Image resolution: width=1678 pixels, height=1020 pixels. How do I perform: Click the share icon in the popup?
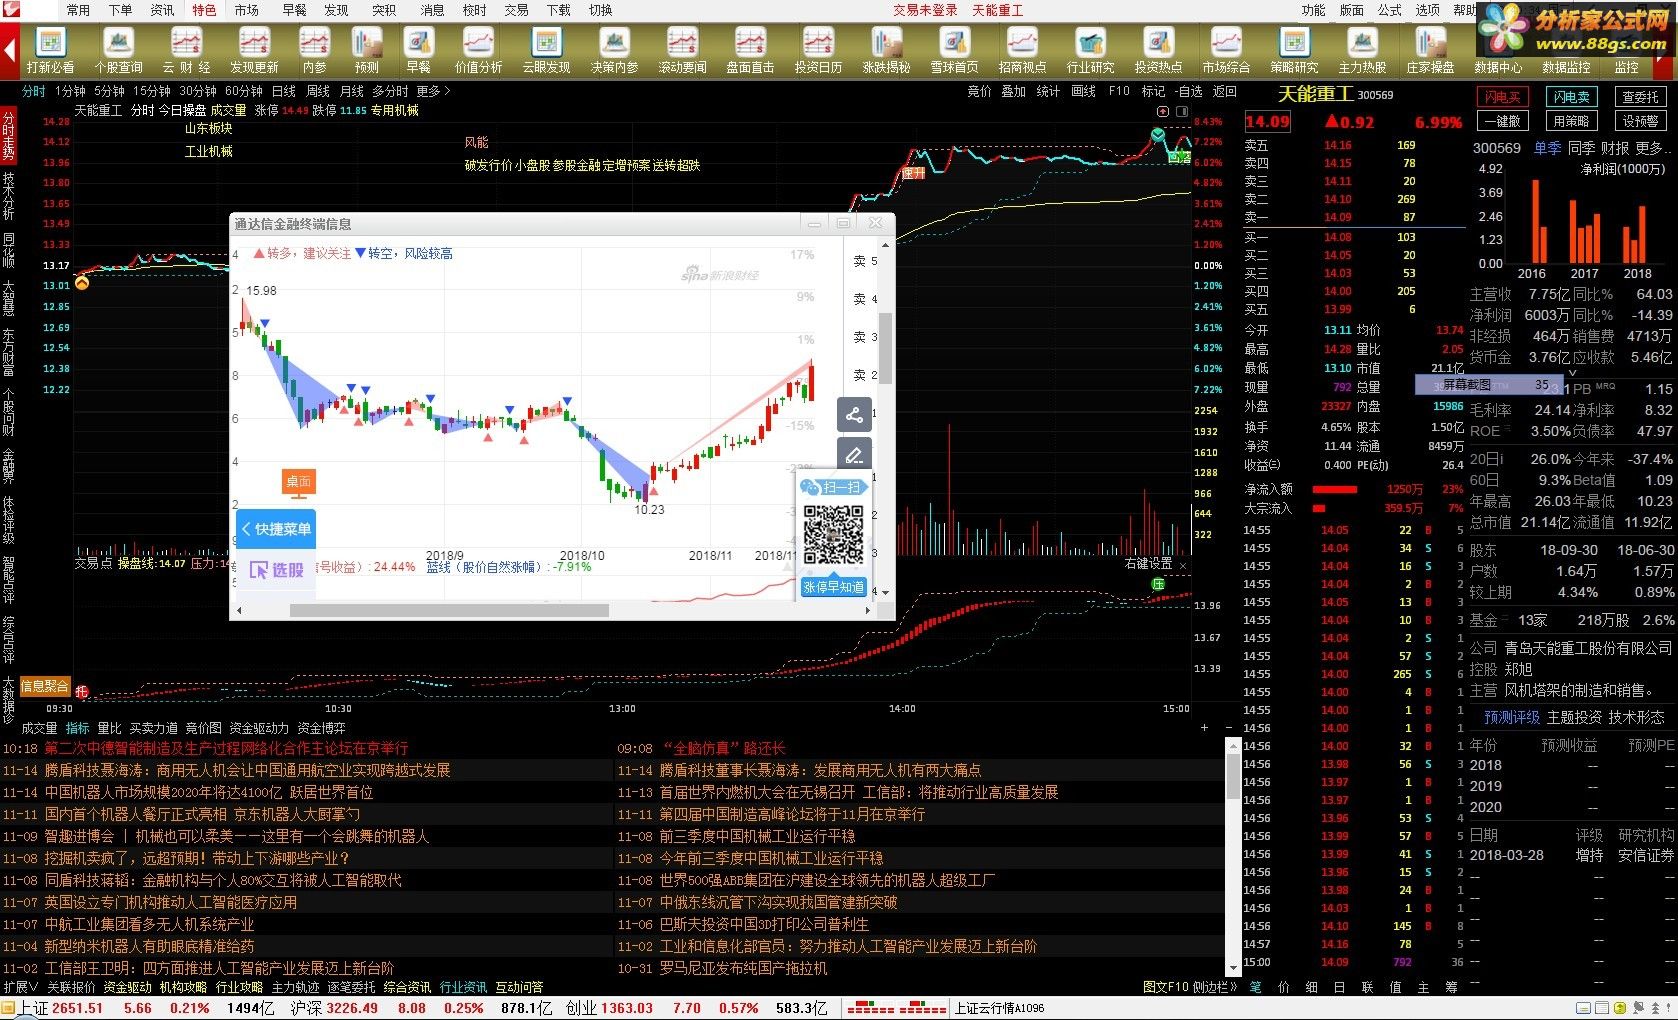pyautogui.click(x=854, y=416)
